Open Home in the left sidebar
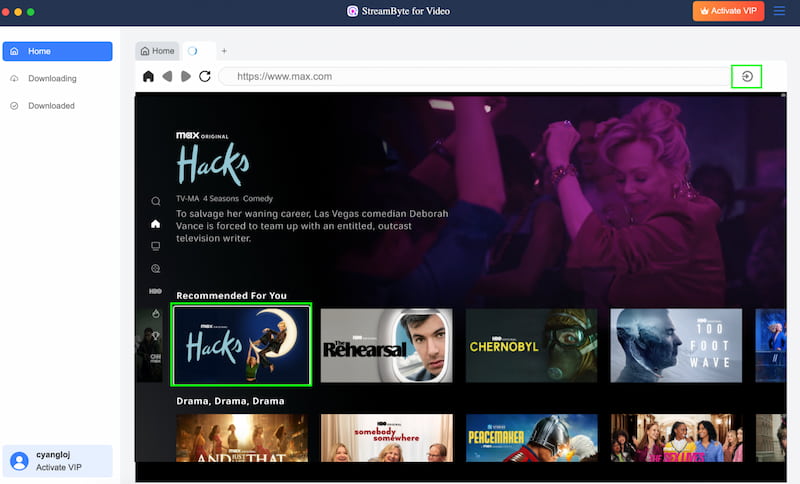The height and width of the screenshot is (484, 800). pyautogui.click(x=58, y=52)
